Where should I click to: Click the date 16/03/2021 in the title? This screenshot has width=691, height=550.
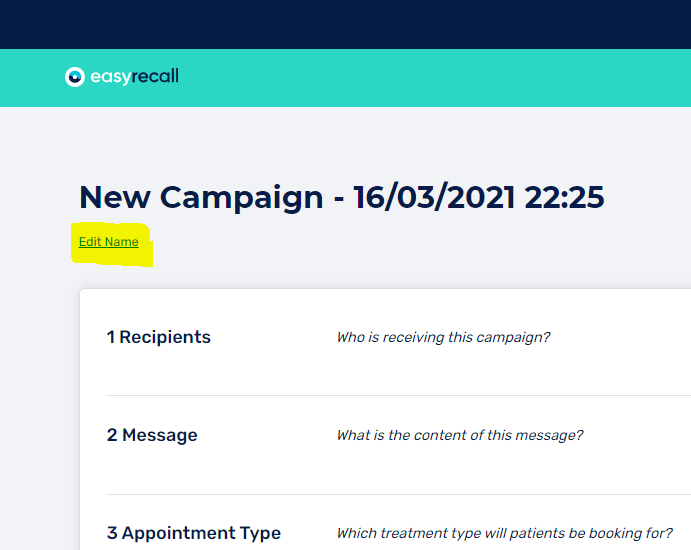pyautogui.click(x=433, y=197)
